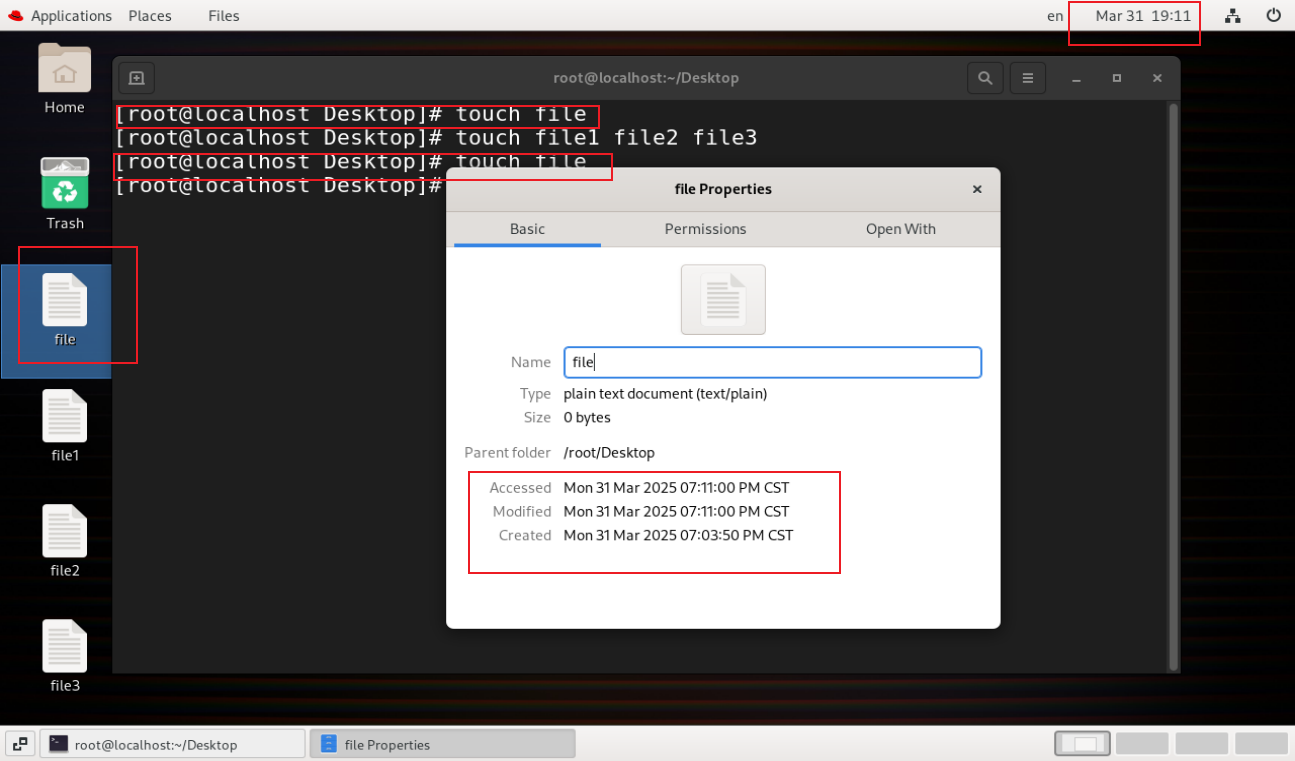Minimize the terminal window
Viewport: 1295px width, 761px height.
[1076, 78]
